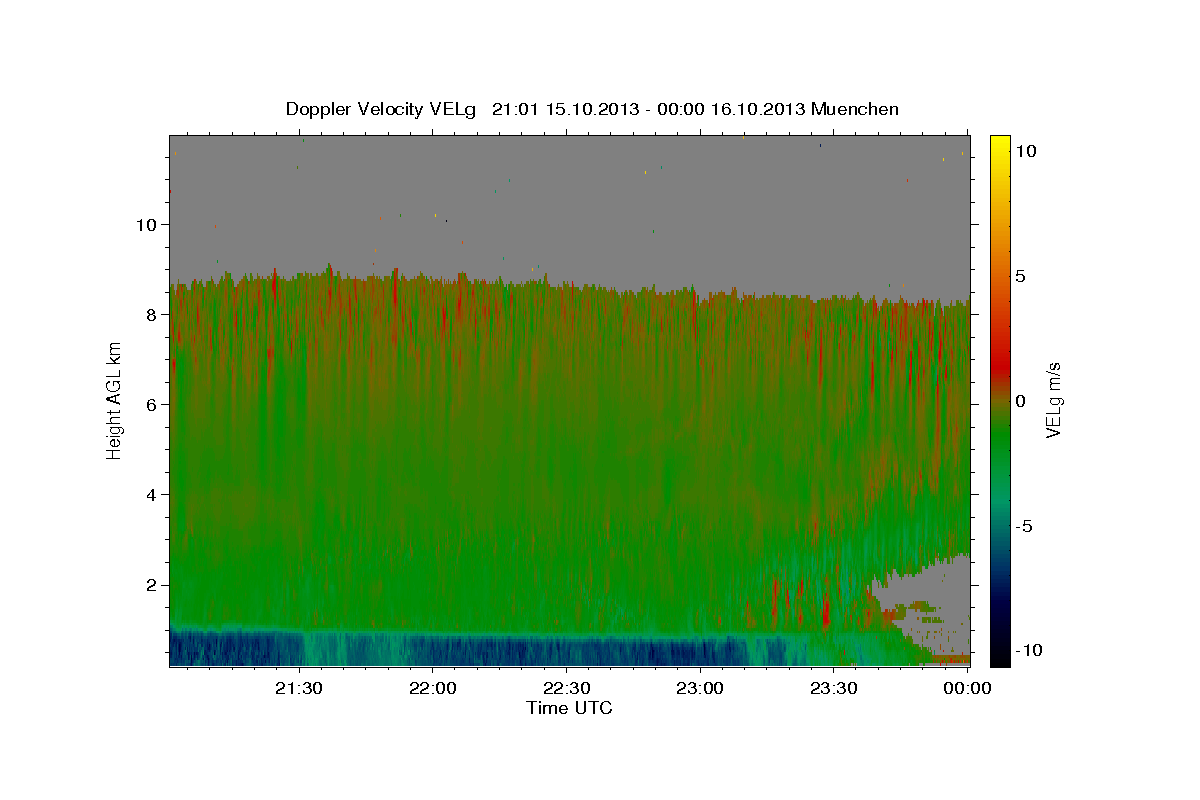Viewport: 1200px width, 800px height.
Task: Click the colorbar value -5 label
Action: pos(1023,525)
